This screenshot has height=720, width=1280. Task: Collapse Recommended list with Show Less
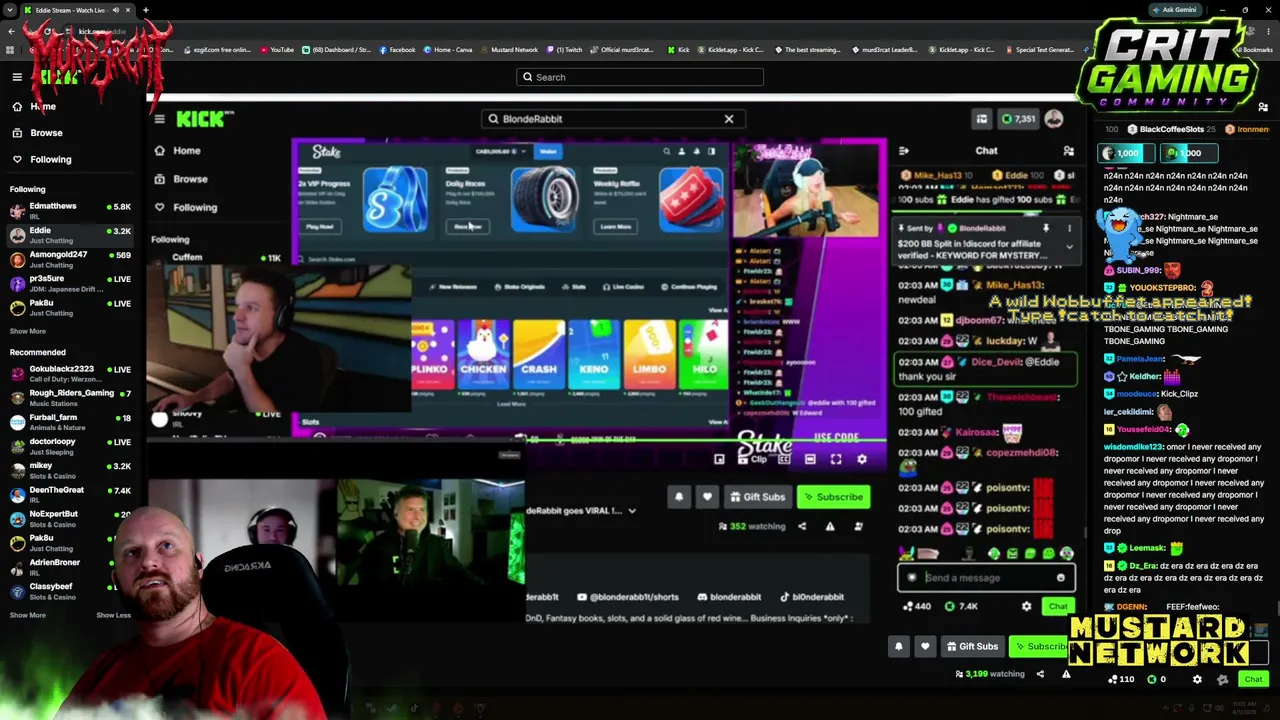pyautogui.click(x=113, y=615)
